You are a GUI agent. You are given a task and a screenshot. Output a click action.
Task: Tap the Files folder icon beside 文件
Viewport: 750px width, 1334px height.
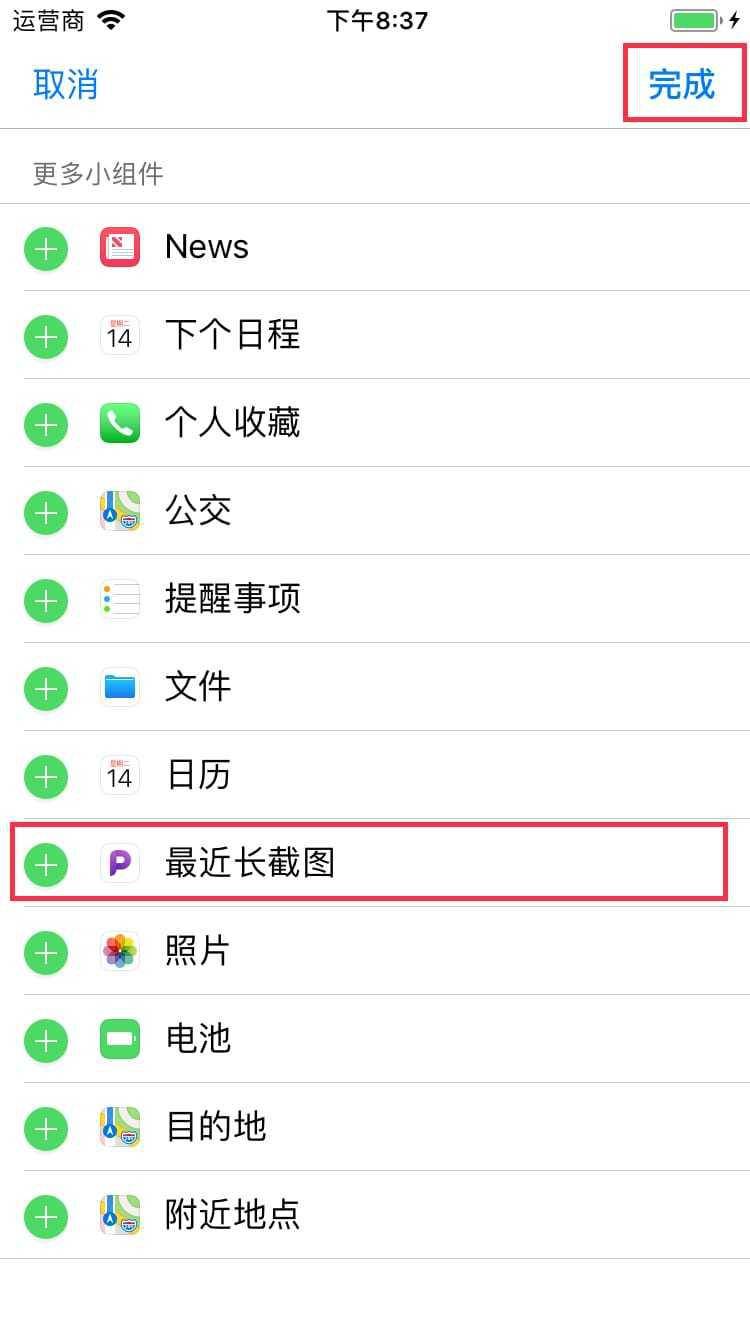(120, 688)
